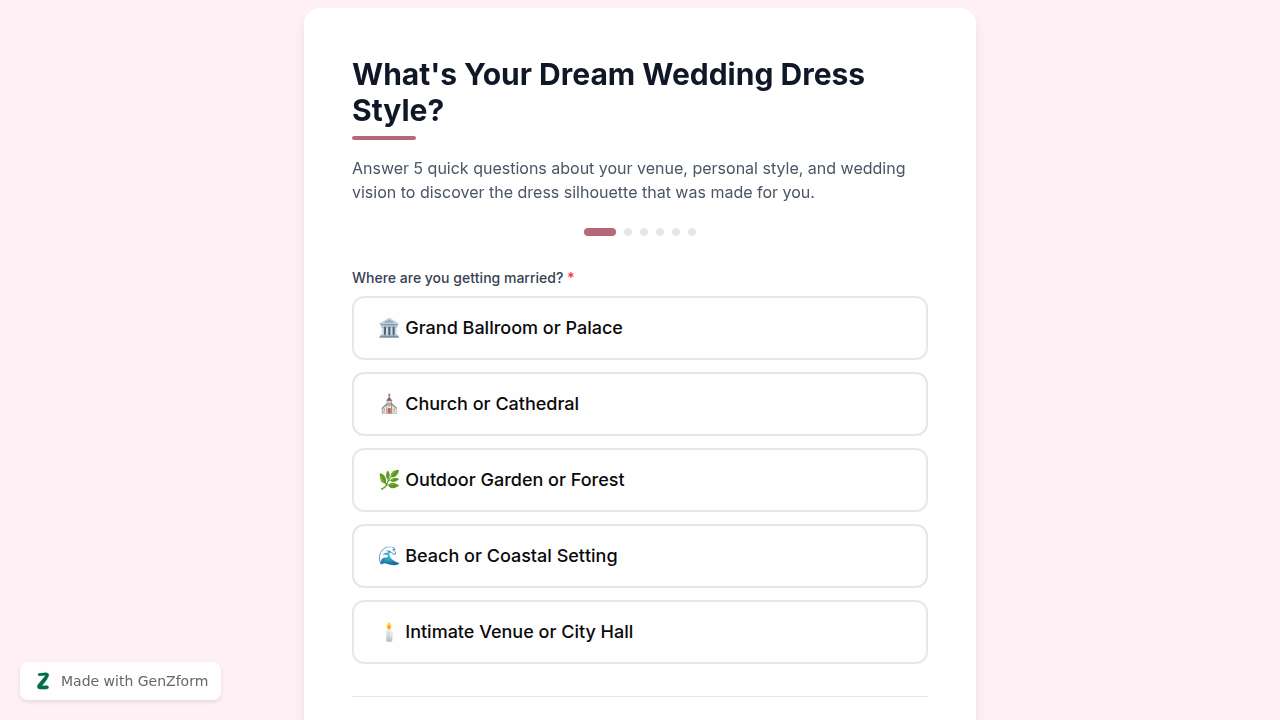Click the church emoji icon
The height and width of the screenshot is (720, 1280).
(389, 404)
